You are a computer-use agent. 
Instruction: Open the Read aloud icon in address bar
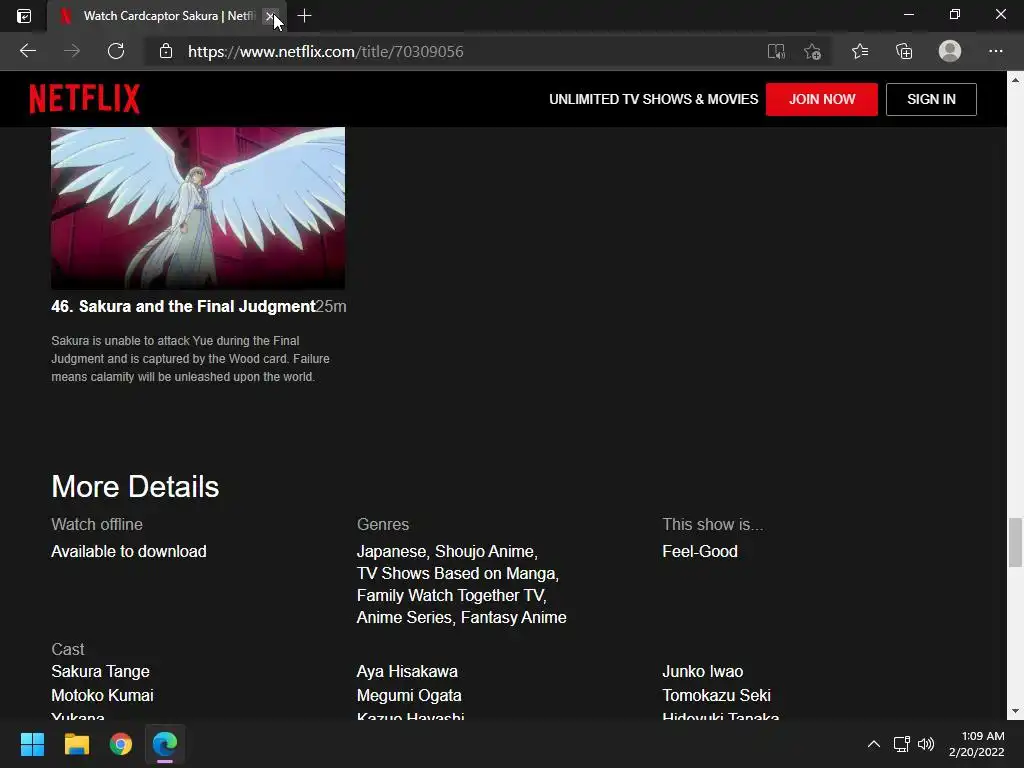776,51
